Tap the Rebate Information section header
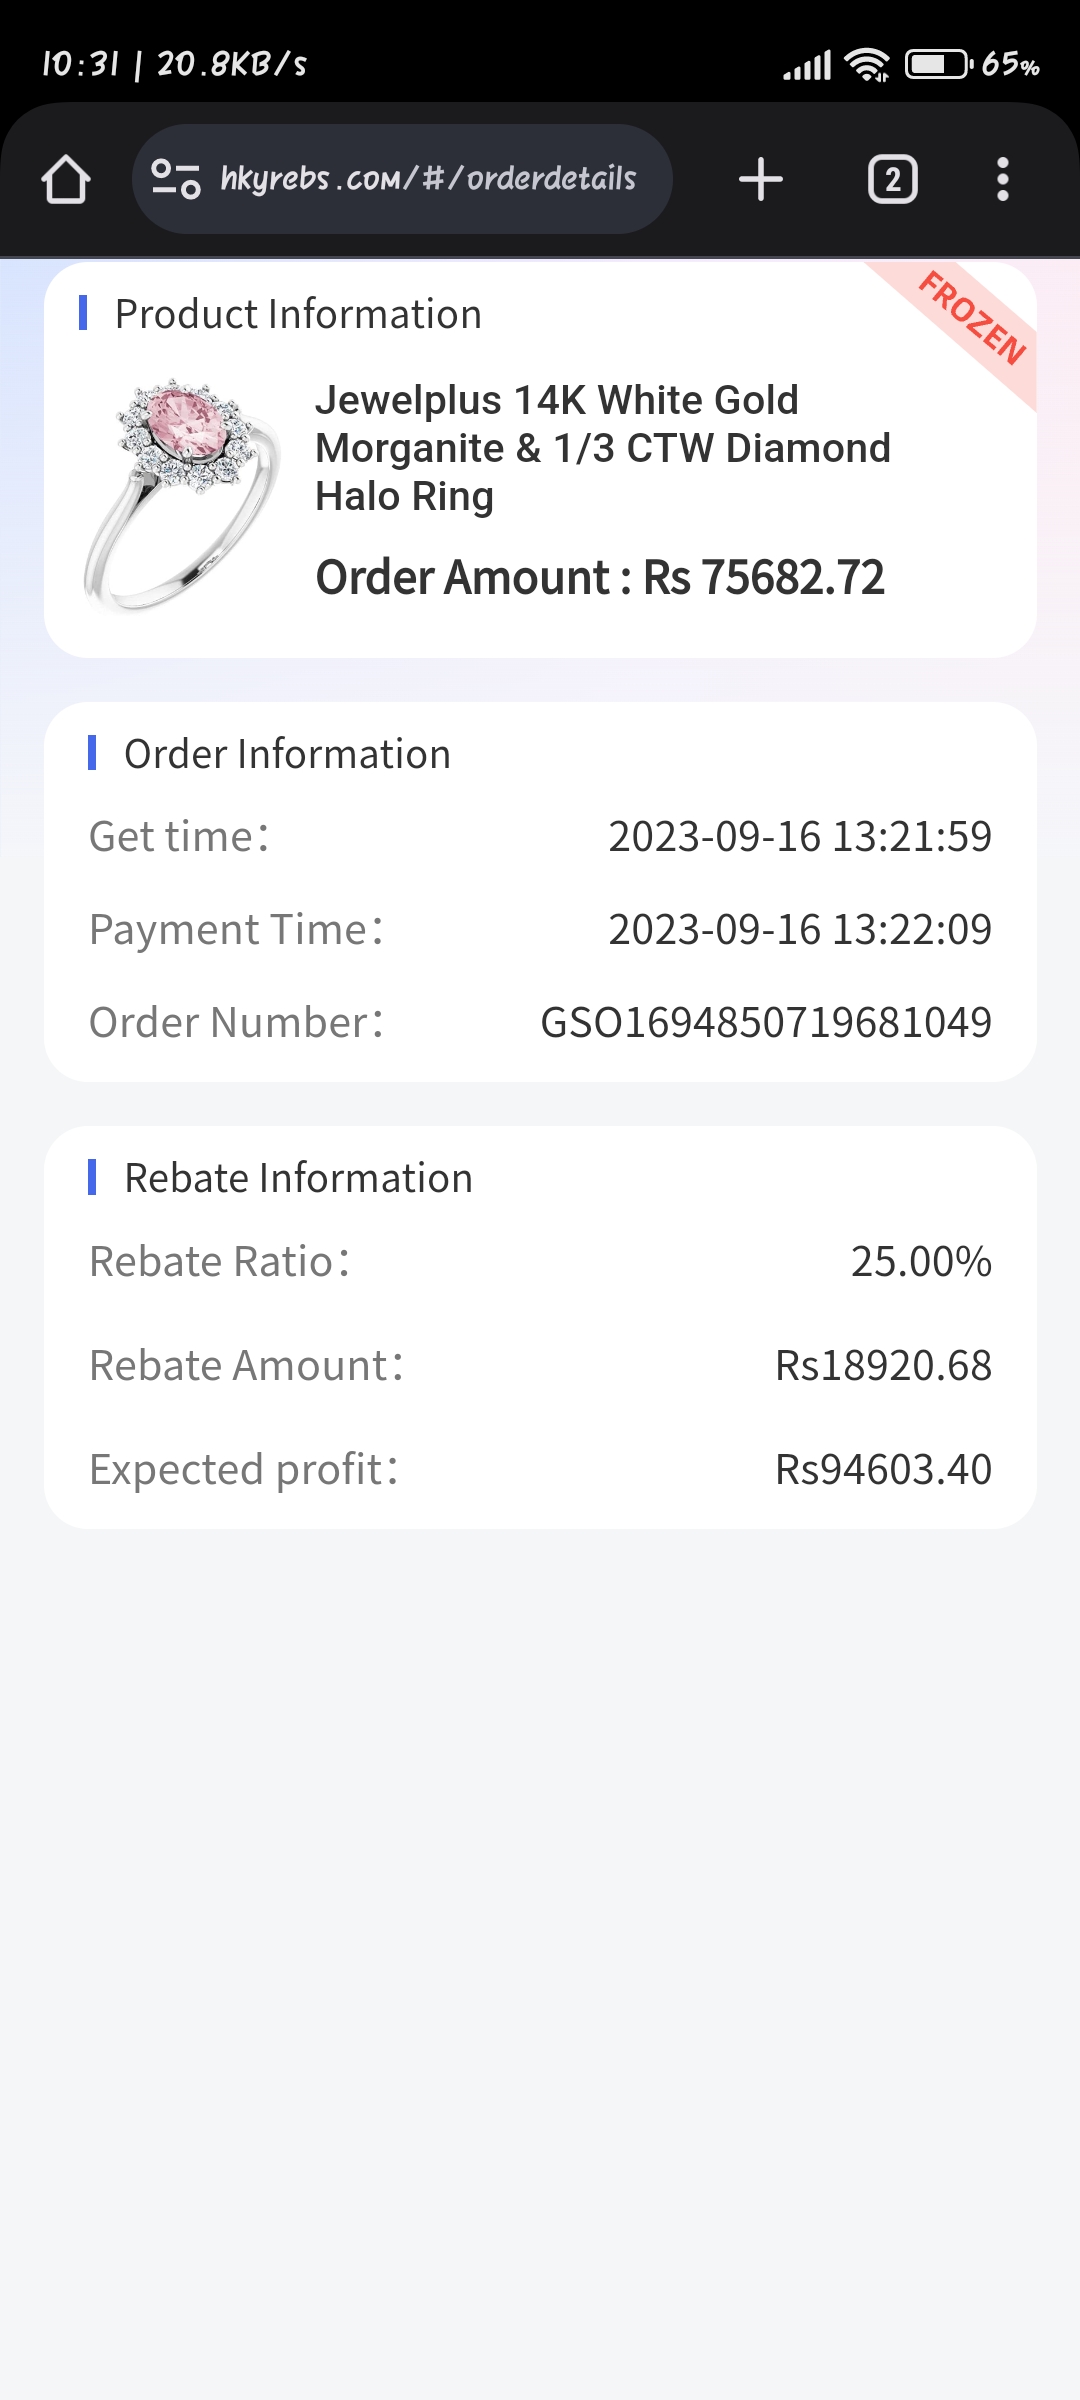 pyautogui.click(x=298, y=1178)
